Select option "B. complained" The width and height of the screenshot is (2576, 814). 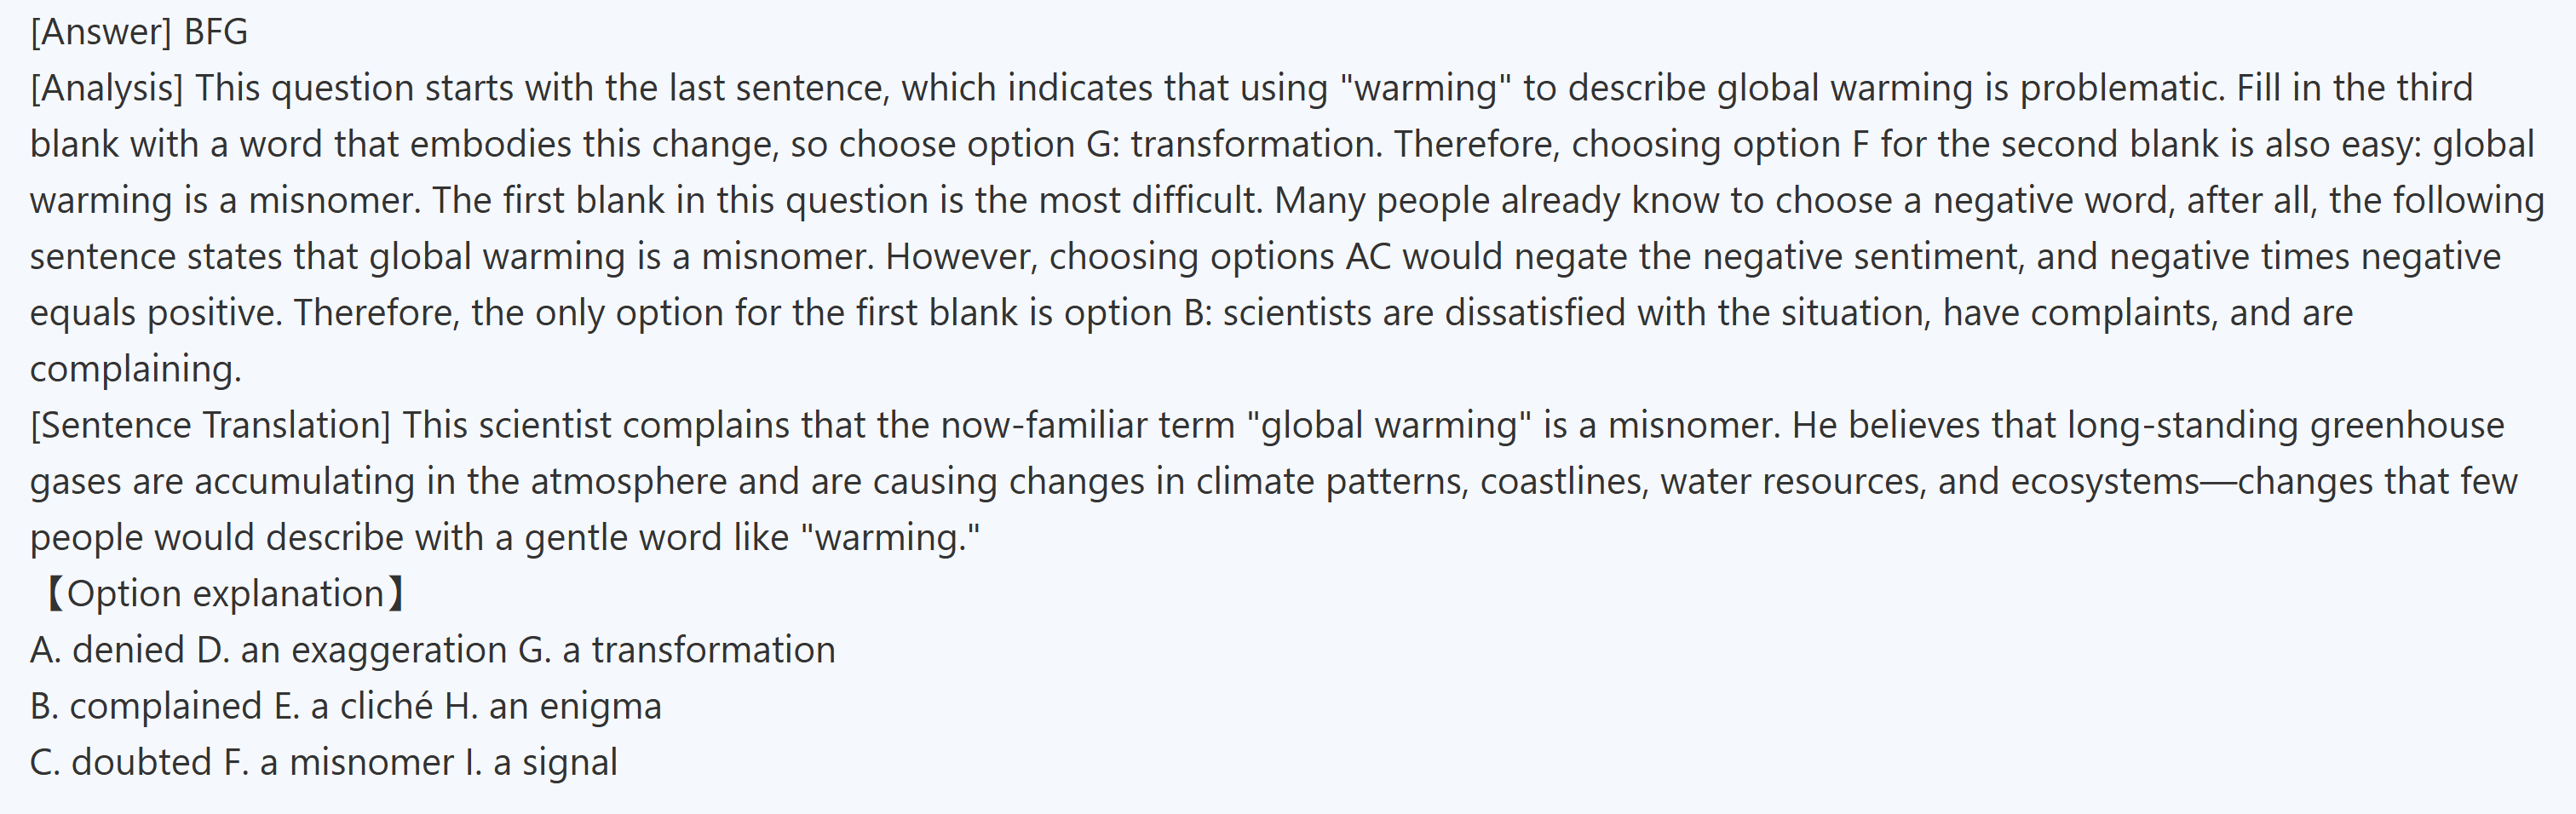click(145, 706)
